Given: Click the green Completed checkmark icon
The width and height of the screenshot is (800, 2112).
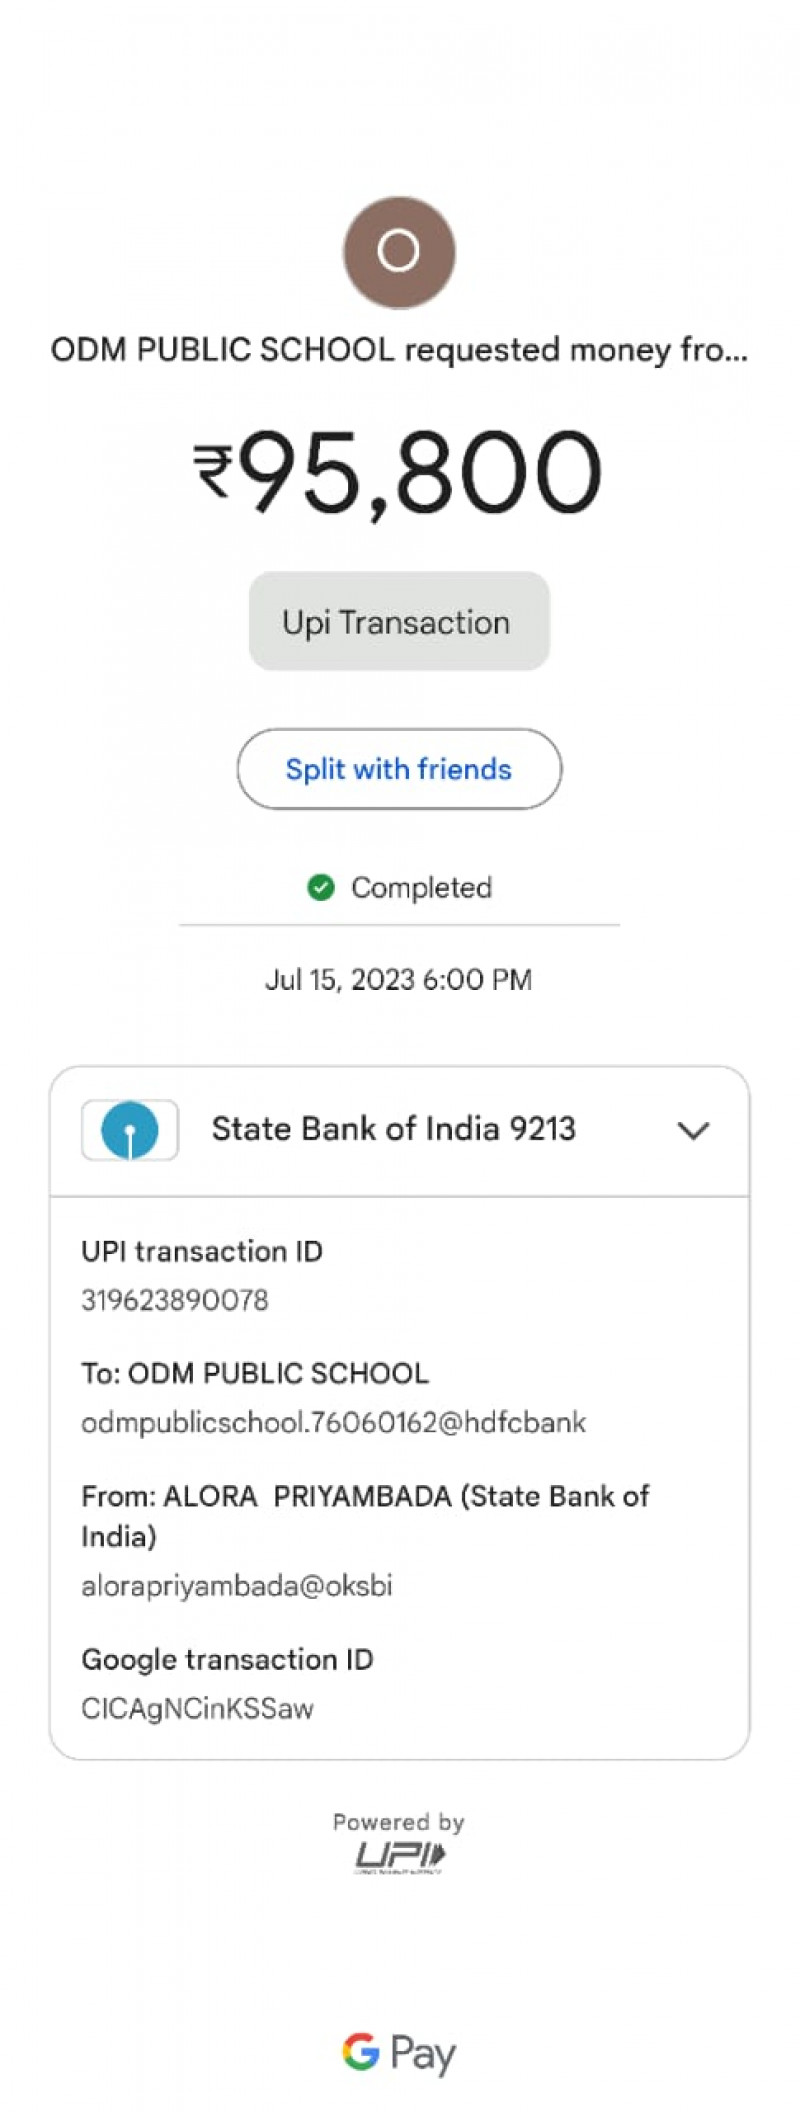Looking at the screenshot, I should pyautogui.click(x=321, y=887).
